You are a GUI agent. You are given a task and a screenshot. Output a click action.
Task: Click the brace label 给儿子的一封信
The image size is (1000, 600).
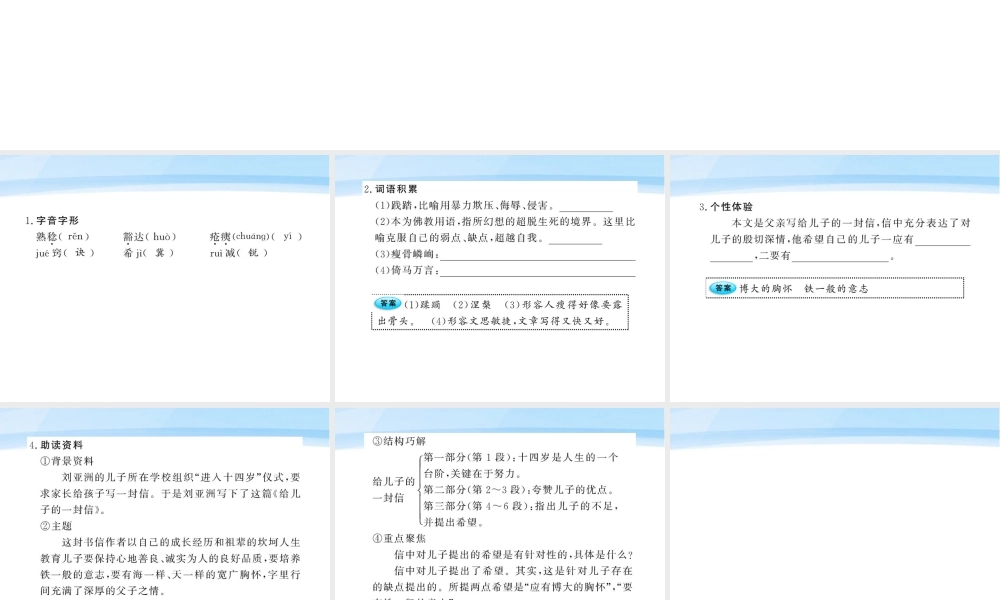tap(393, 490)
